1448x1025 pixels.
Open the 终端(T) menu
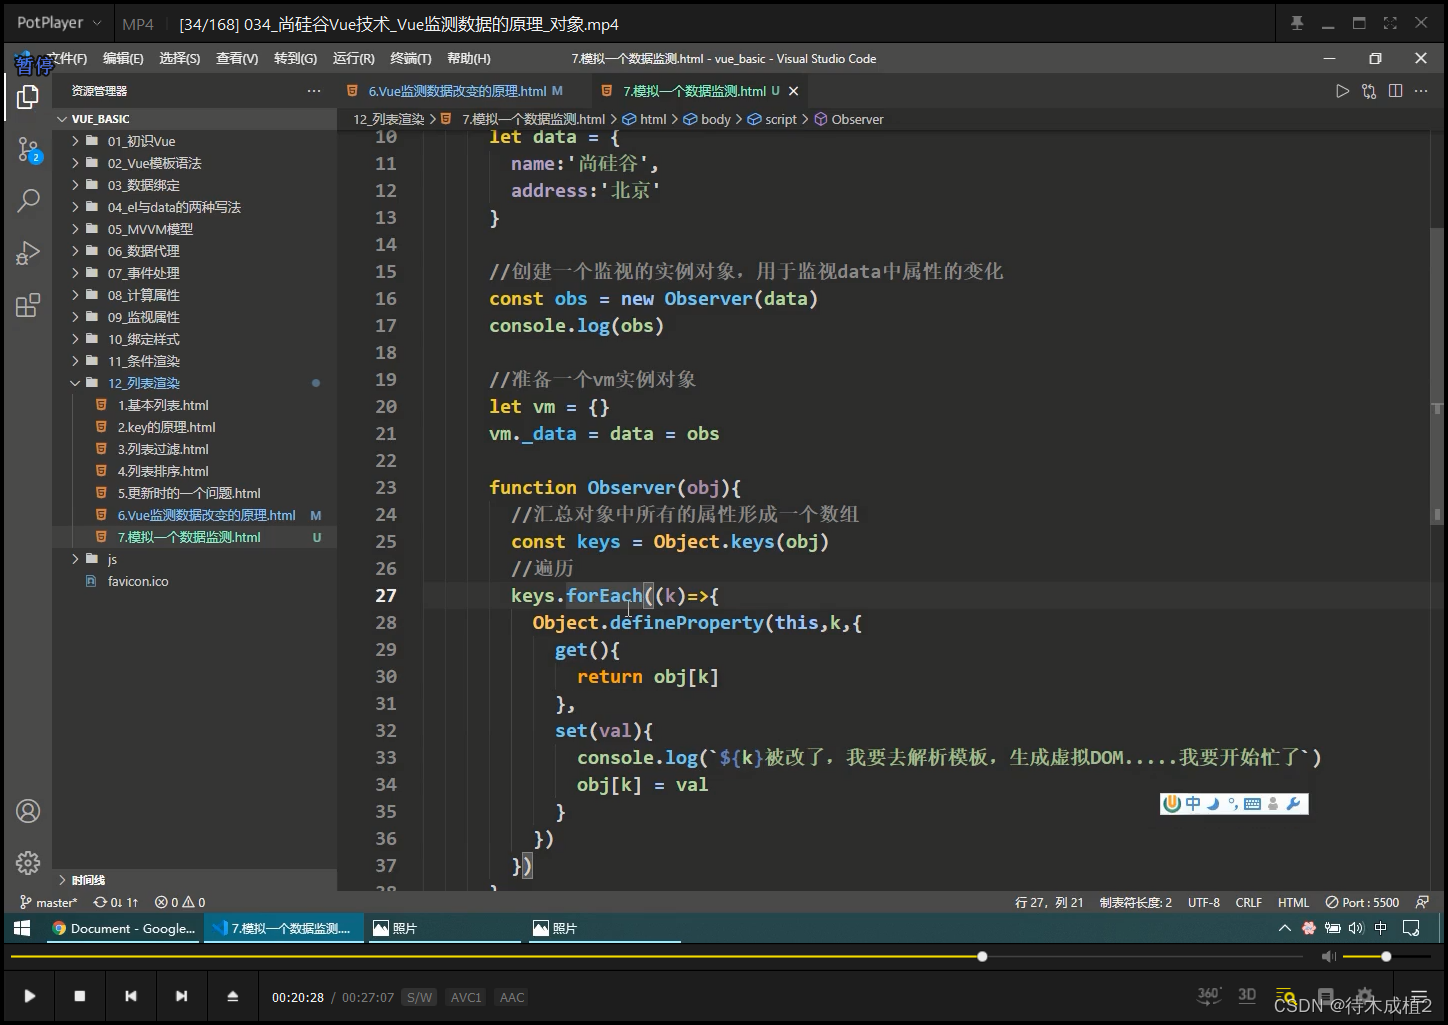click(x=411, y=59)
